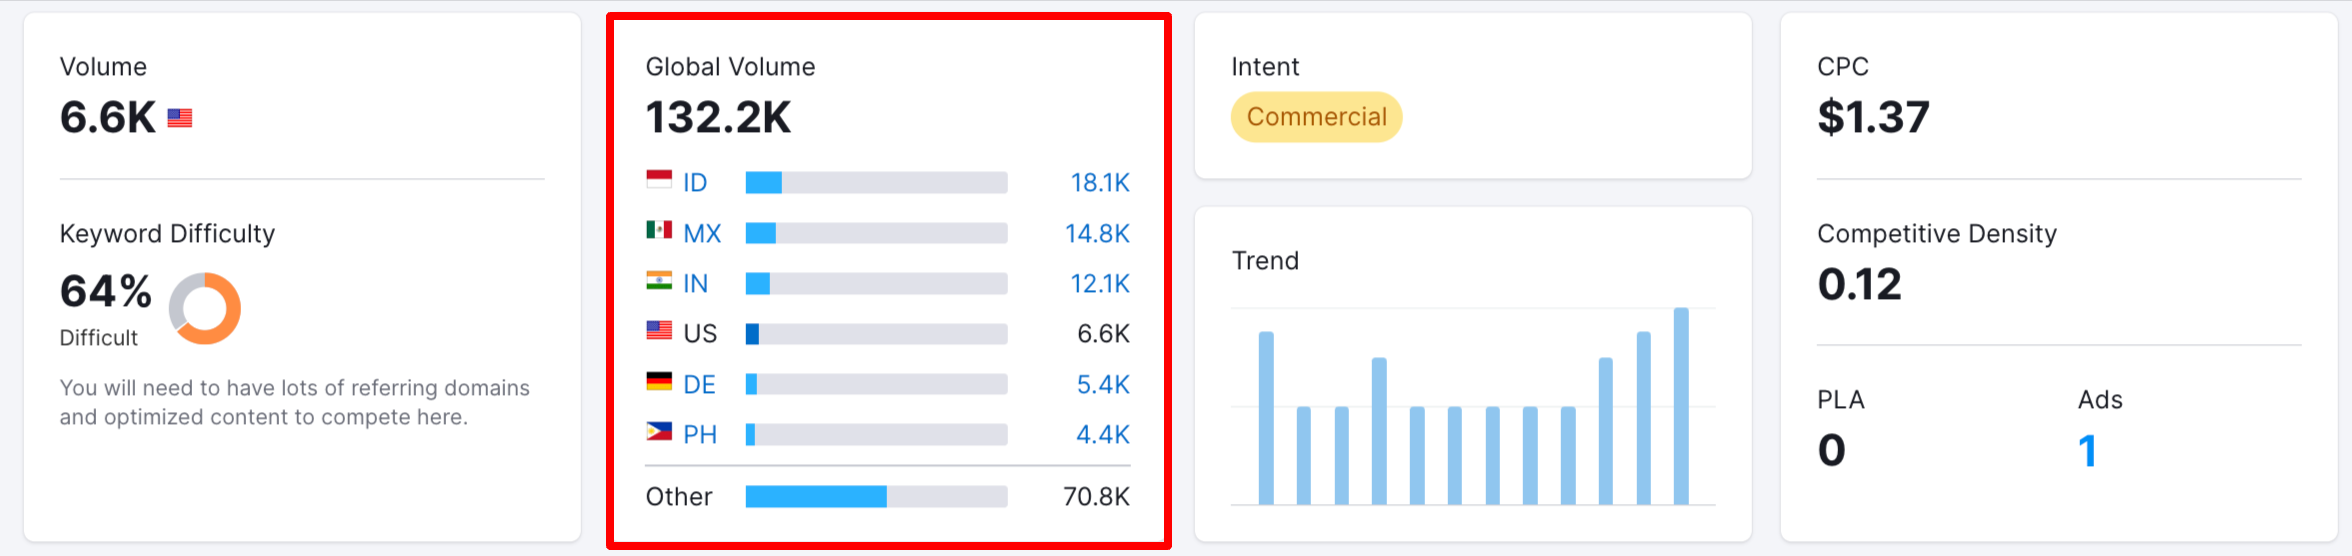This screenshot has width=2352, height=556.
Task: Click the US flag beside Volume 6.6K
Action: (x=180, y=118)
